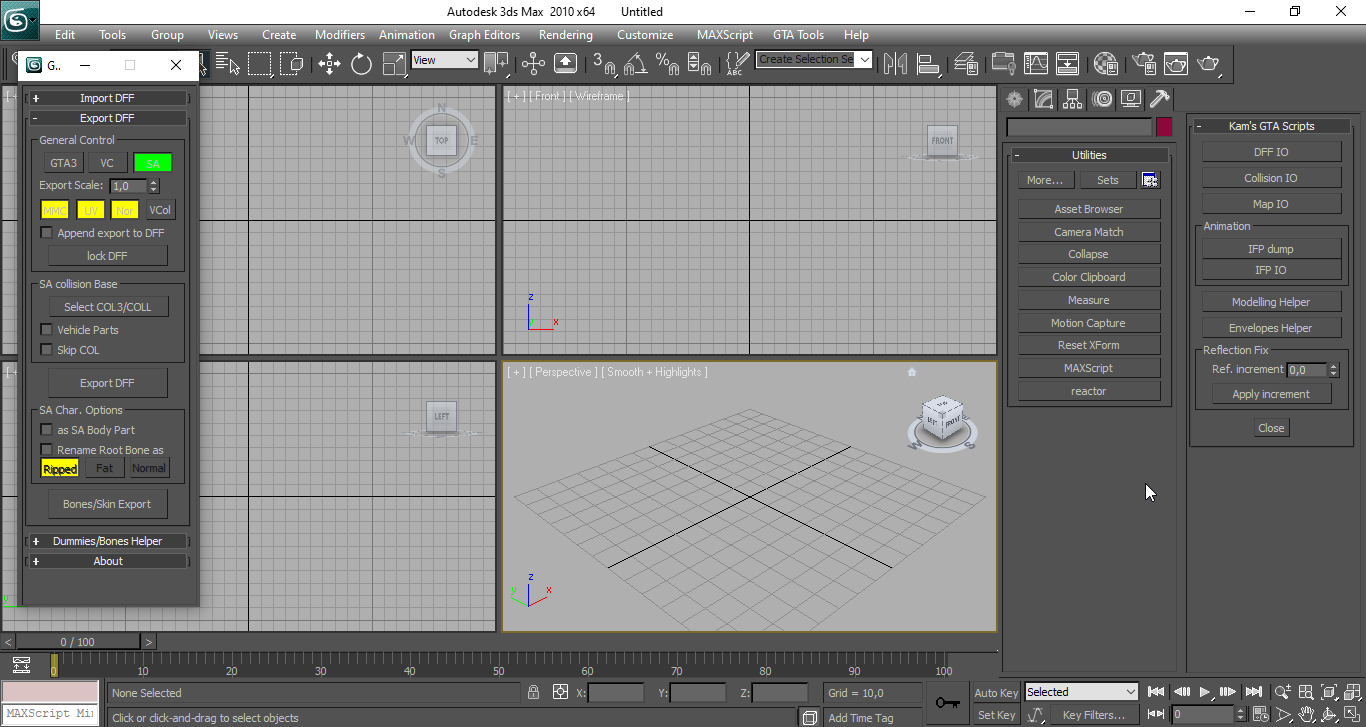
Task: Click the Mirror tool icon
Action: click(x=895, y=64)
